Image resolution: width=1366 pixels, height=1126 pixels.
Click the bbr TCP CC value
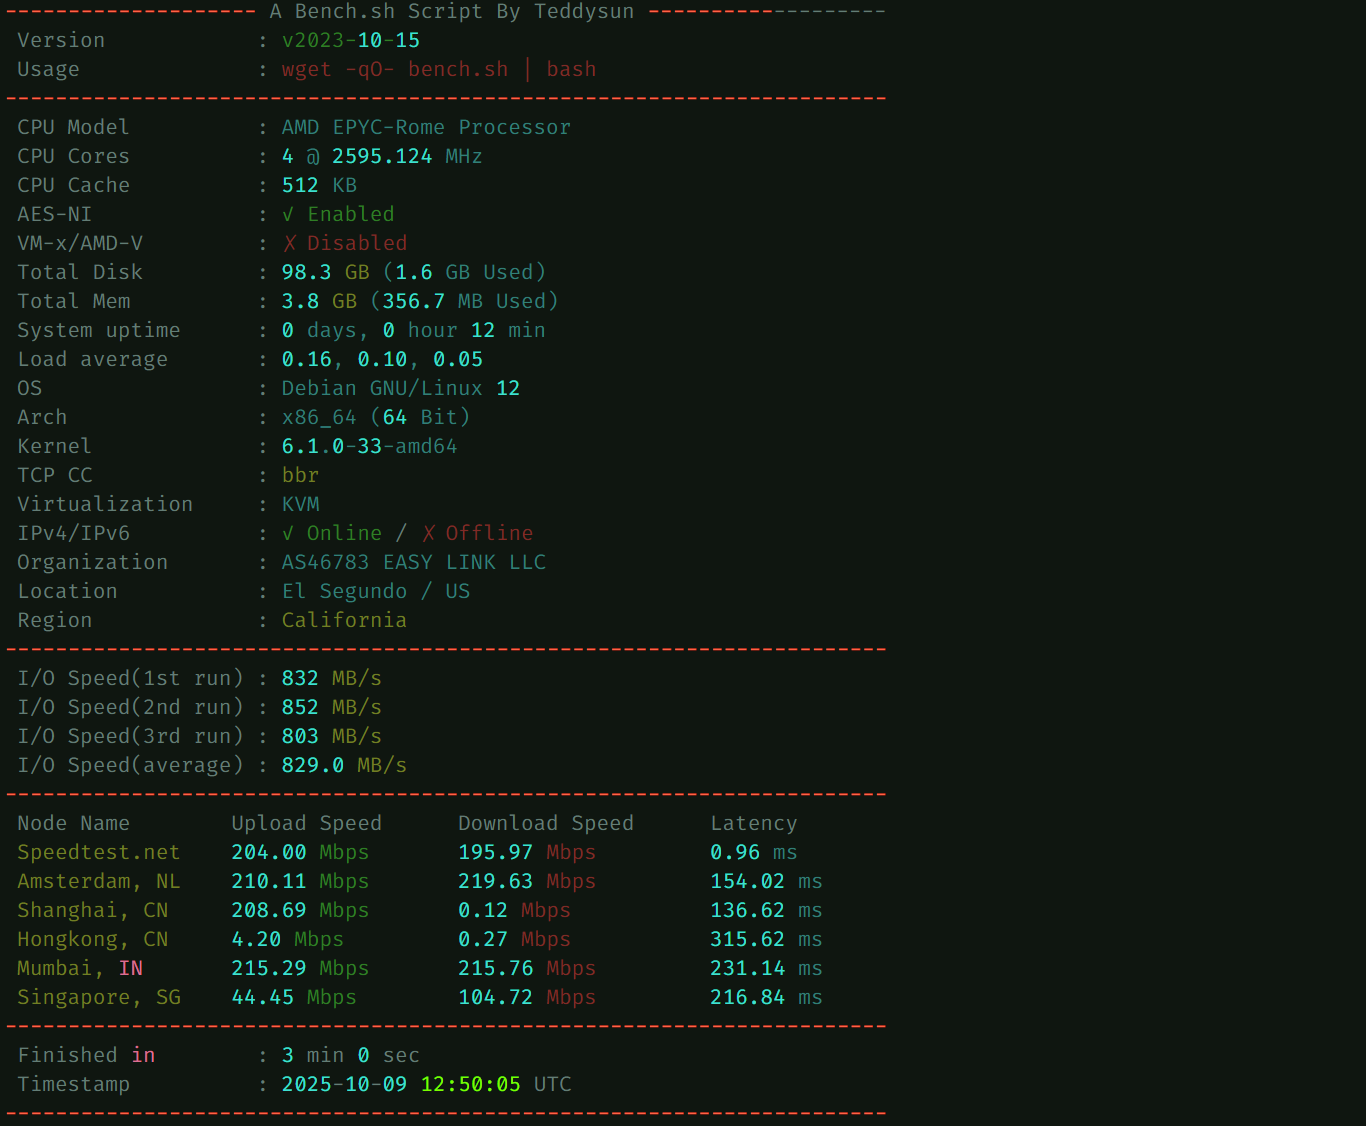tap(300, 476)
